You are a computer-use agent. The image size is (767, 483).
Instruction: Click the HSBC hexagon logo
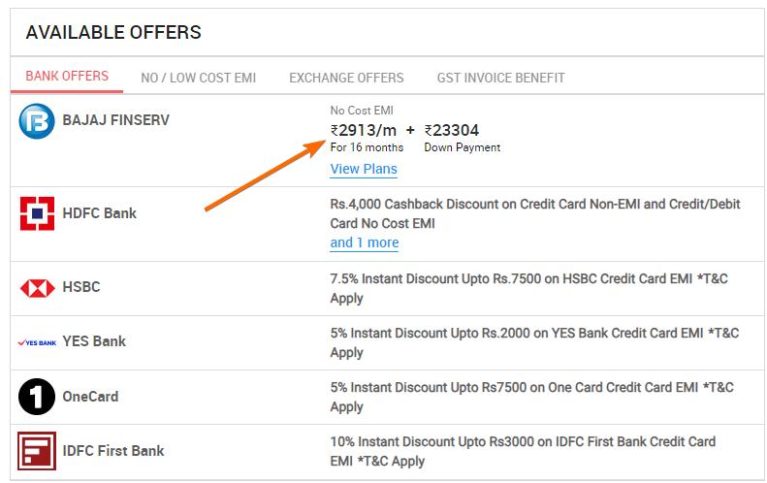click(37, 288)
